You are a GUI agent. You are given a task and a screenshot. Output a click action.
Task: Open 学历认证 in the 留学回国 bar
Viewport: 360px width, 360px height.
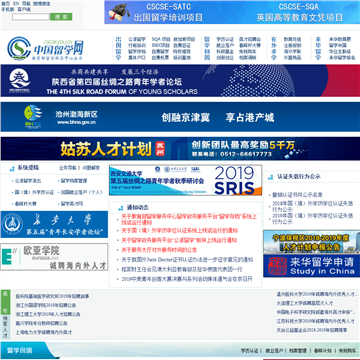click(x=250, y=351)
